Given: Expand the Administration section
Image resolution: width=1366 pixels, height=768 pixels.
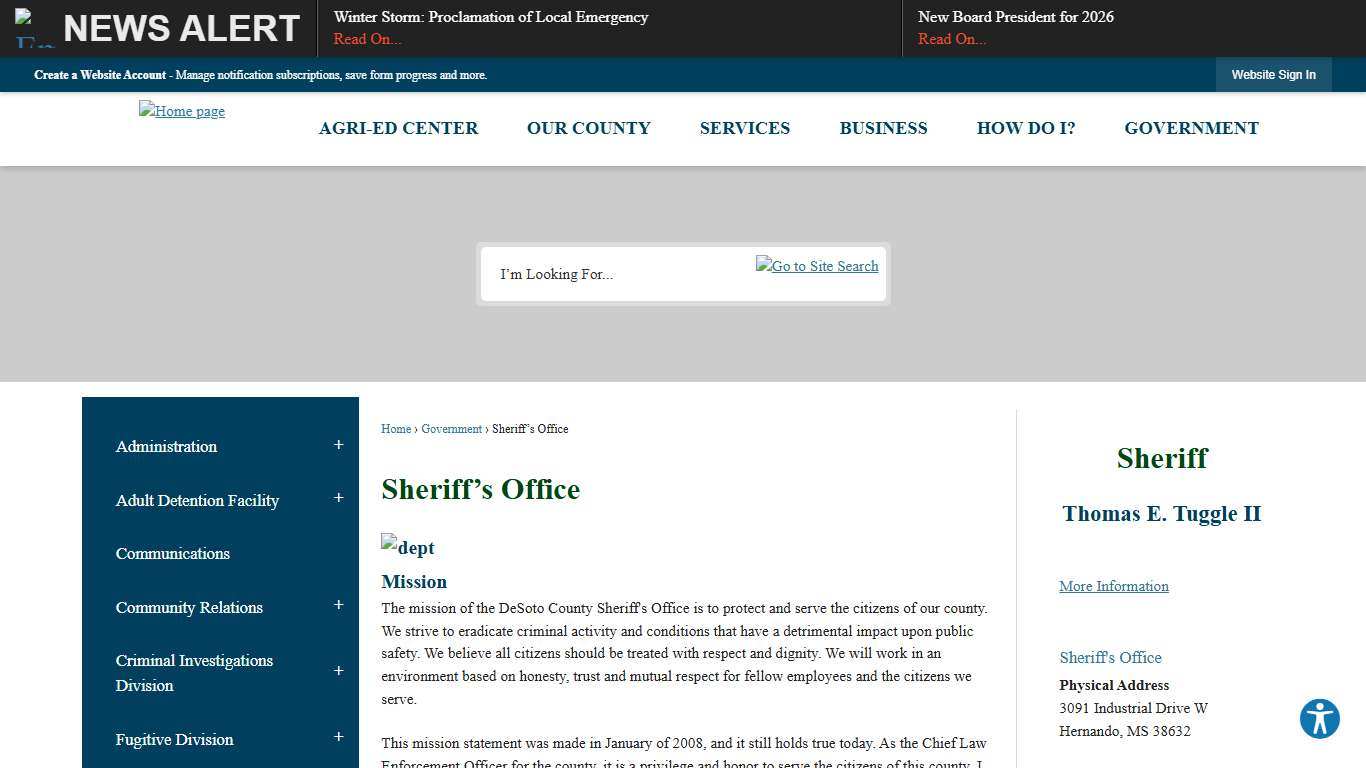Looking at the screenshot, I should 338,443.
